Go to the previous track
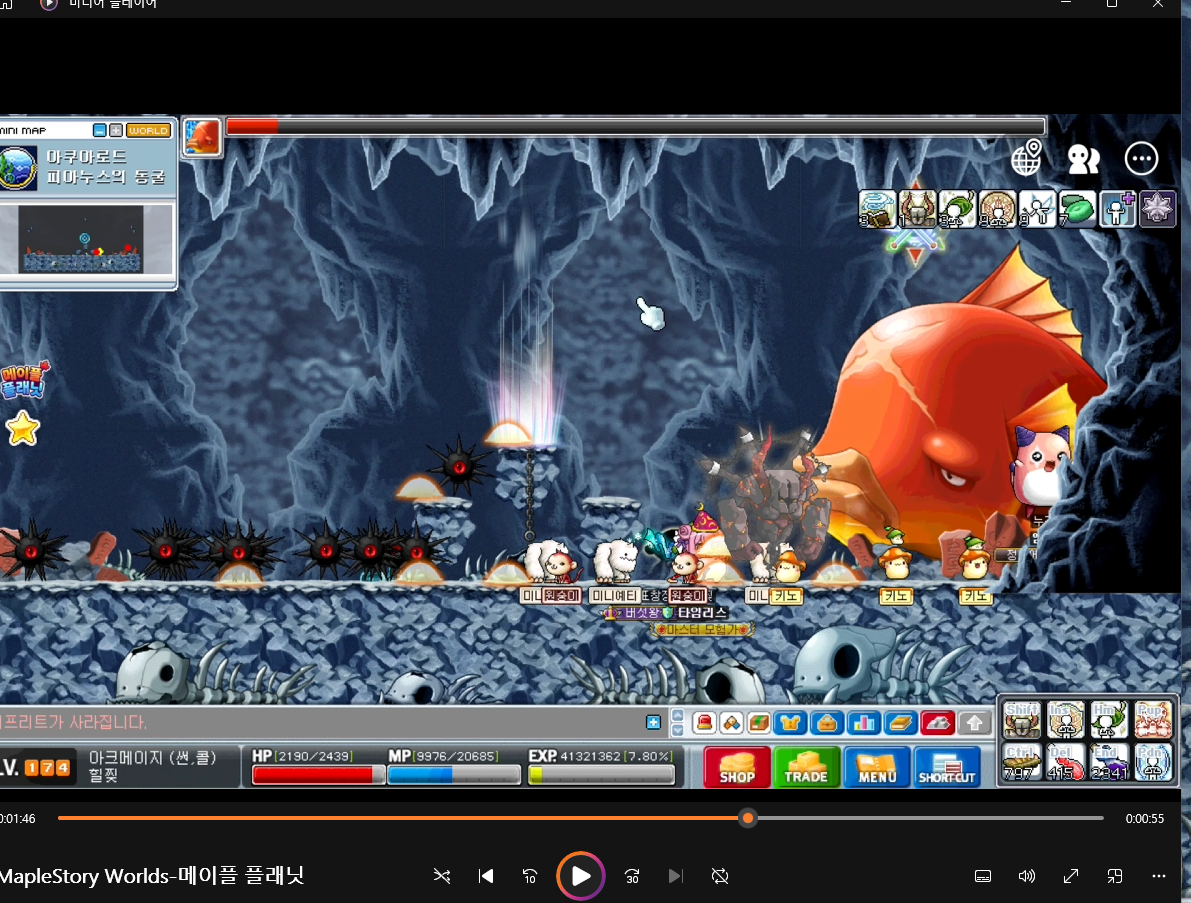Viewport: 1191px width, 903px height. [x=486, y=876]
